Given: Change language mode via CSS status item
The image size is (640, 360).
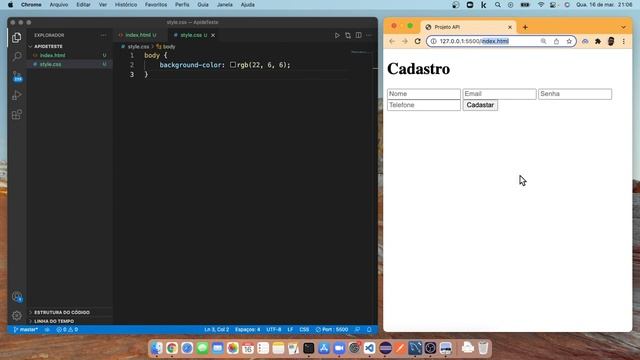Looking at the screenshot, I should [x=304, y=329].
